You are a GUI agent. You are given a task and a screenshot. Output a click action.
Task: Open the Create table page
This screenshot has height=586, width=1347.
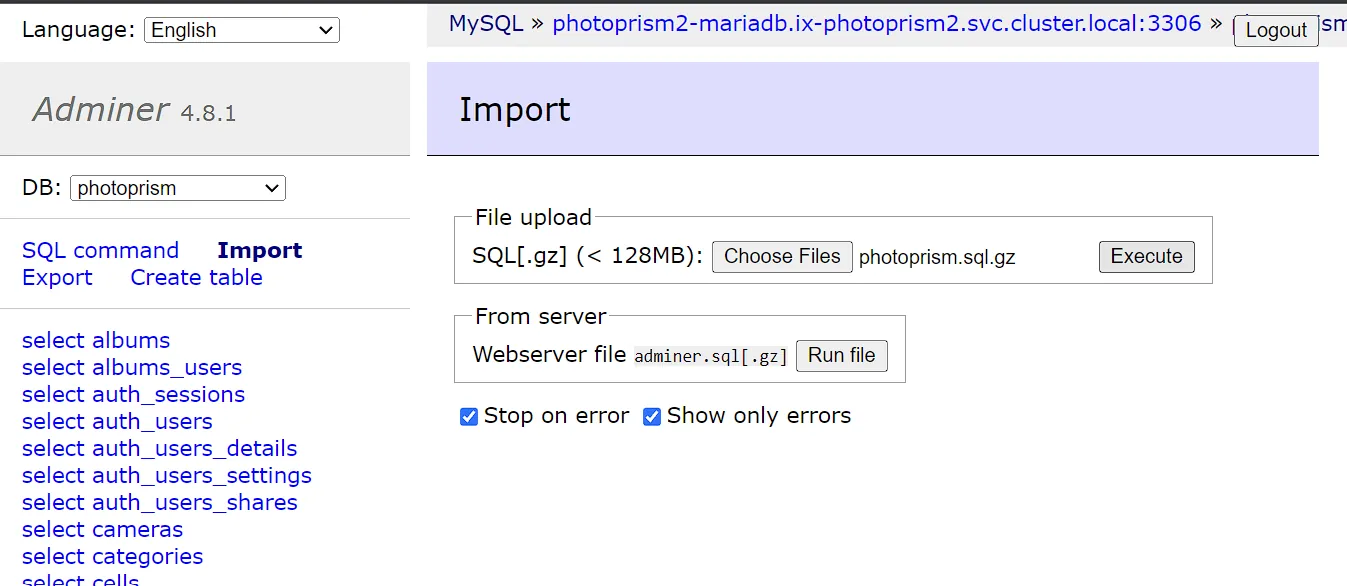[x=196, y=277]
